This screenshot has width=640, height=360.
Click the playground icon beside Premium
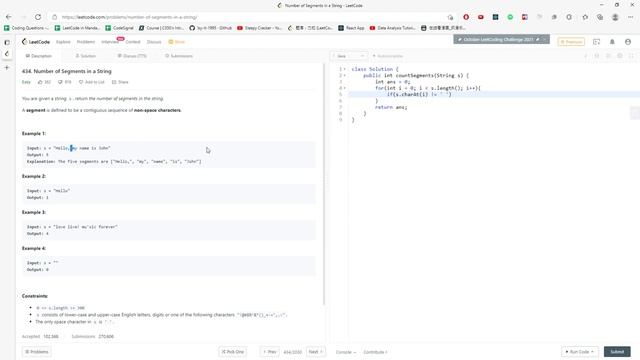click(596, 42)
